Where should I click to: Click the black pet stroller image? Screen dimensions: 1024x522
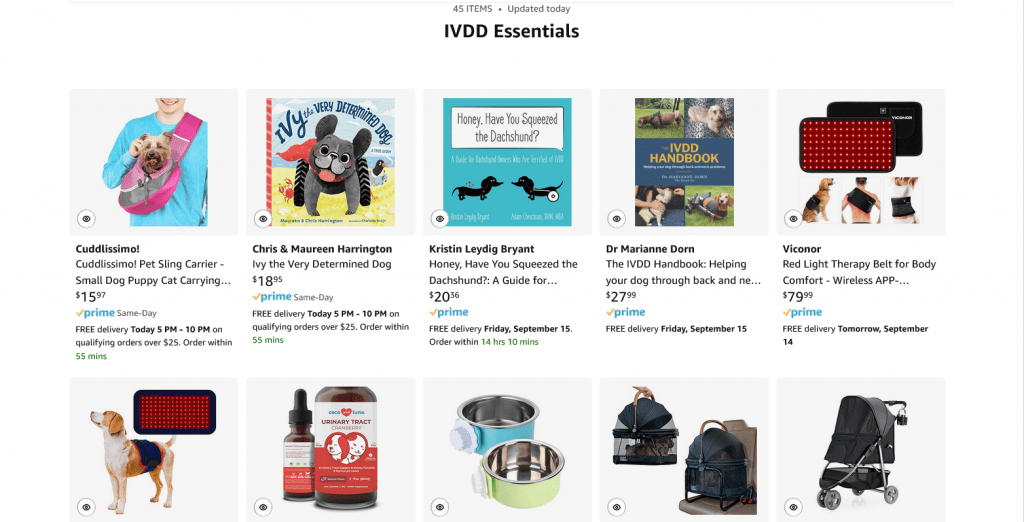(861, 451)
